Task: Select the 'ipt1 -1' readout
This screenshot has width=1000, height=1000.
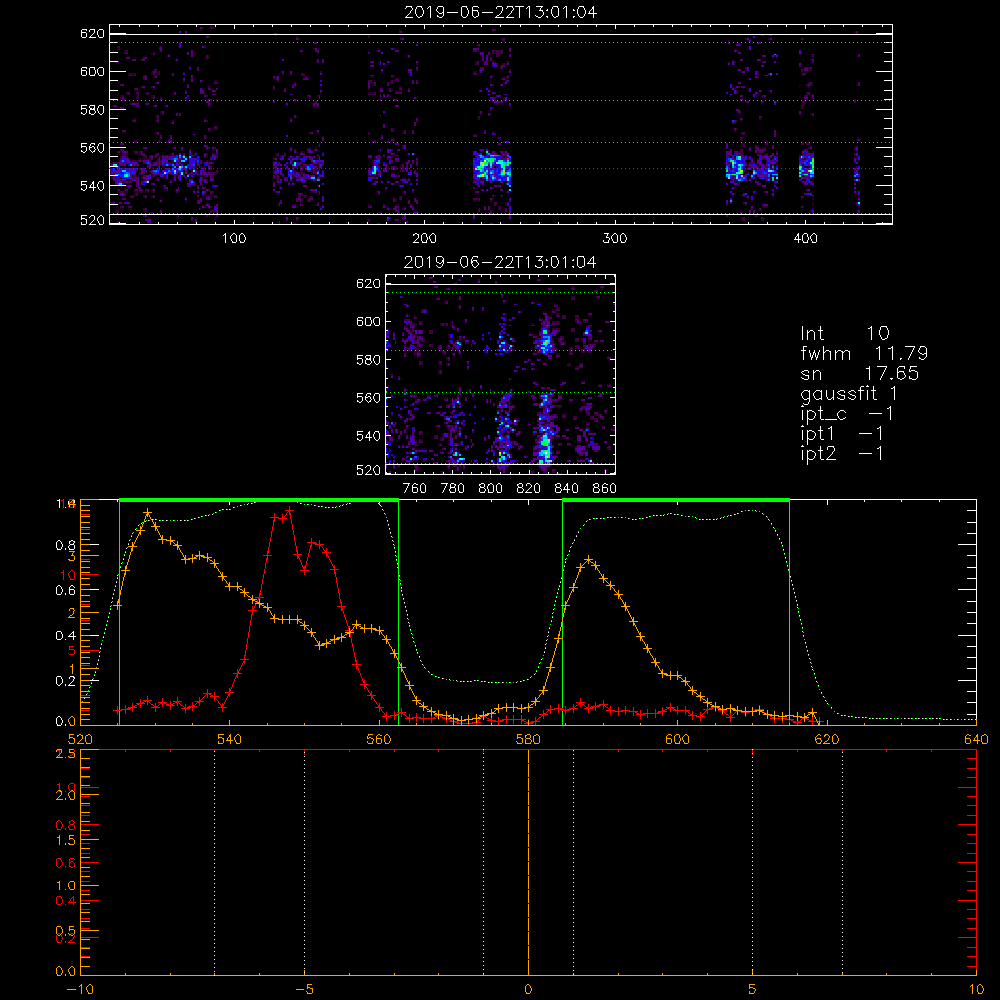Action: coord(842,434)
